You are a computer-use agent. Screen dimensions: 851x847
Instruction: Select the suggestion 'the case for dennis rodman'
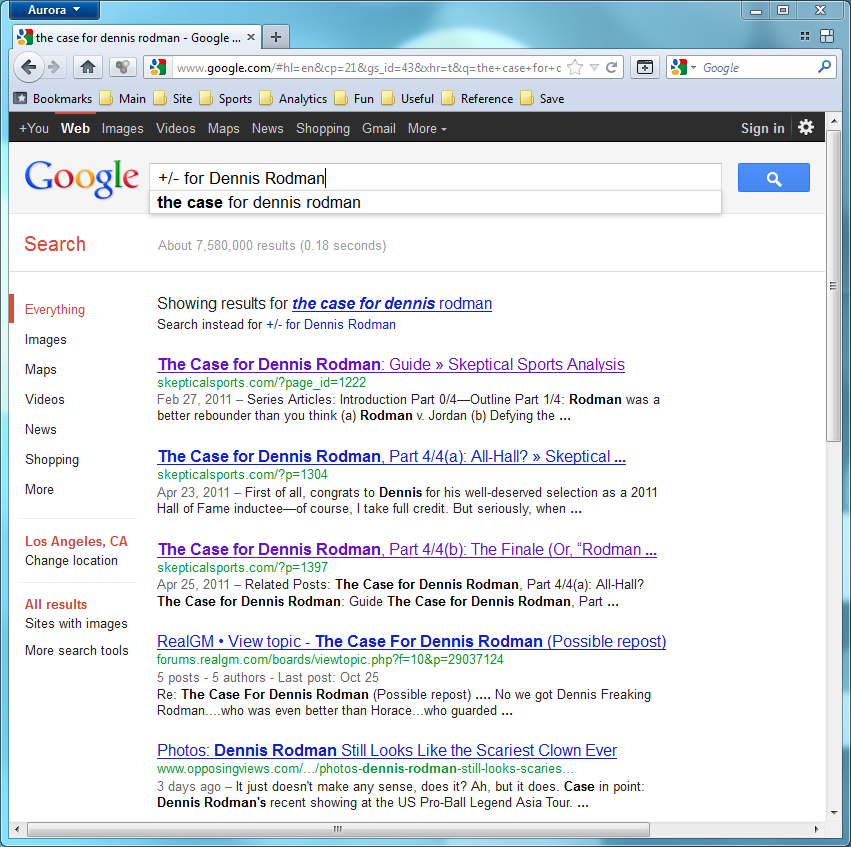(435, 202)
